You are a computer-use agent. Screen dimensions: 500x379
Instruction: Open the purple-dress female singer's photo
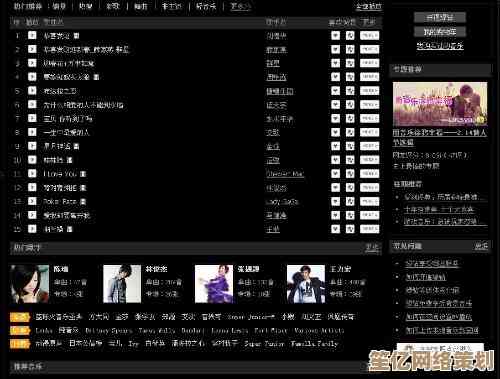pos(214,284)
